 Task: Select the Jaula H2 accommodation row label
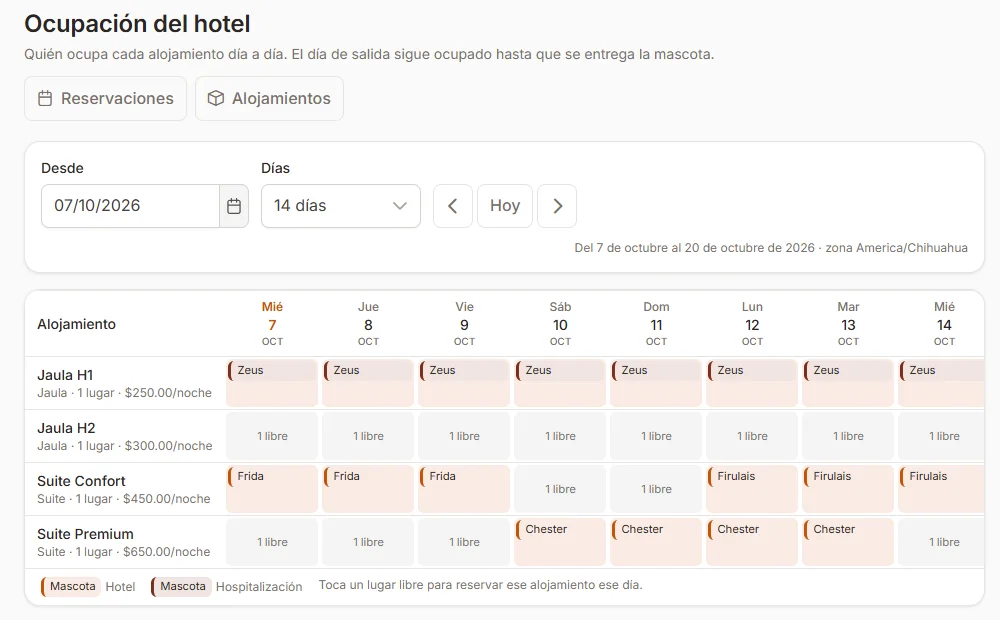click(x=124, y=436)
